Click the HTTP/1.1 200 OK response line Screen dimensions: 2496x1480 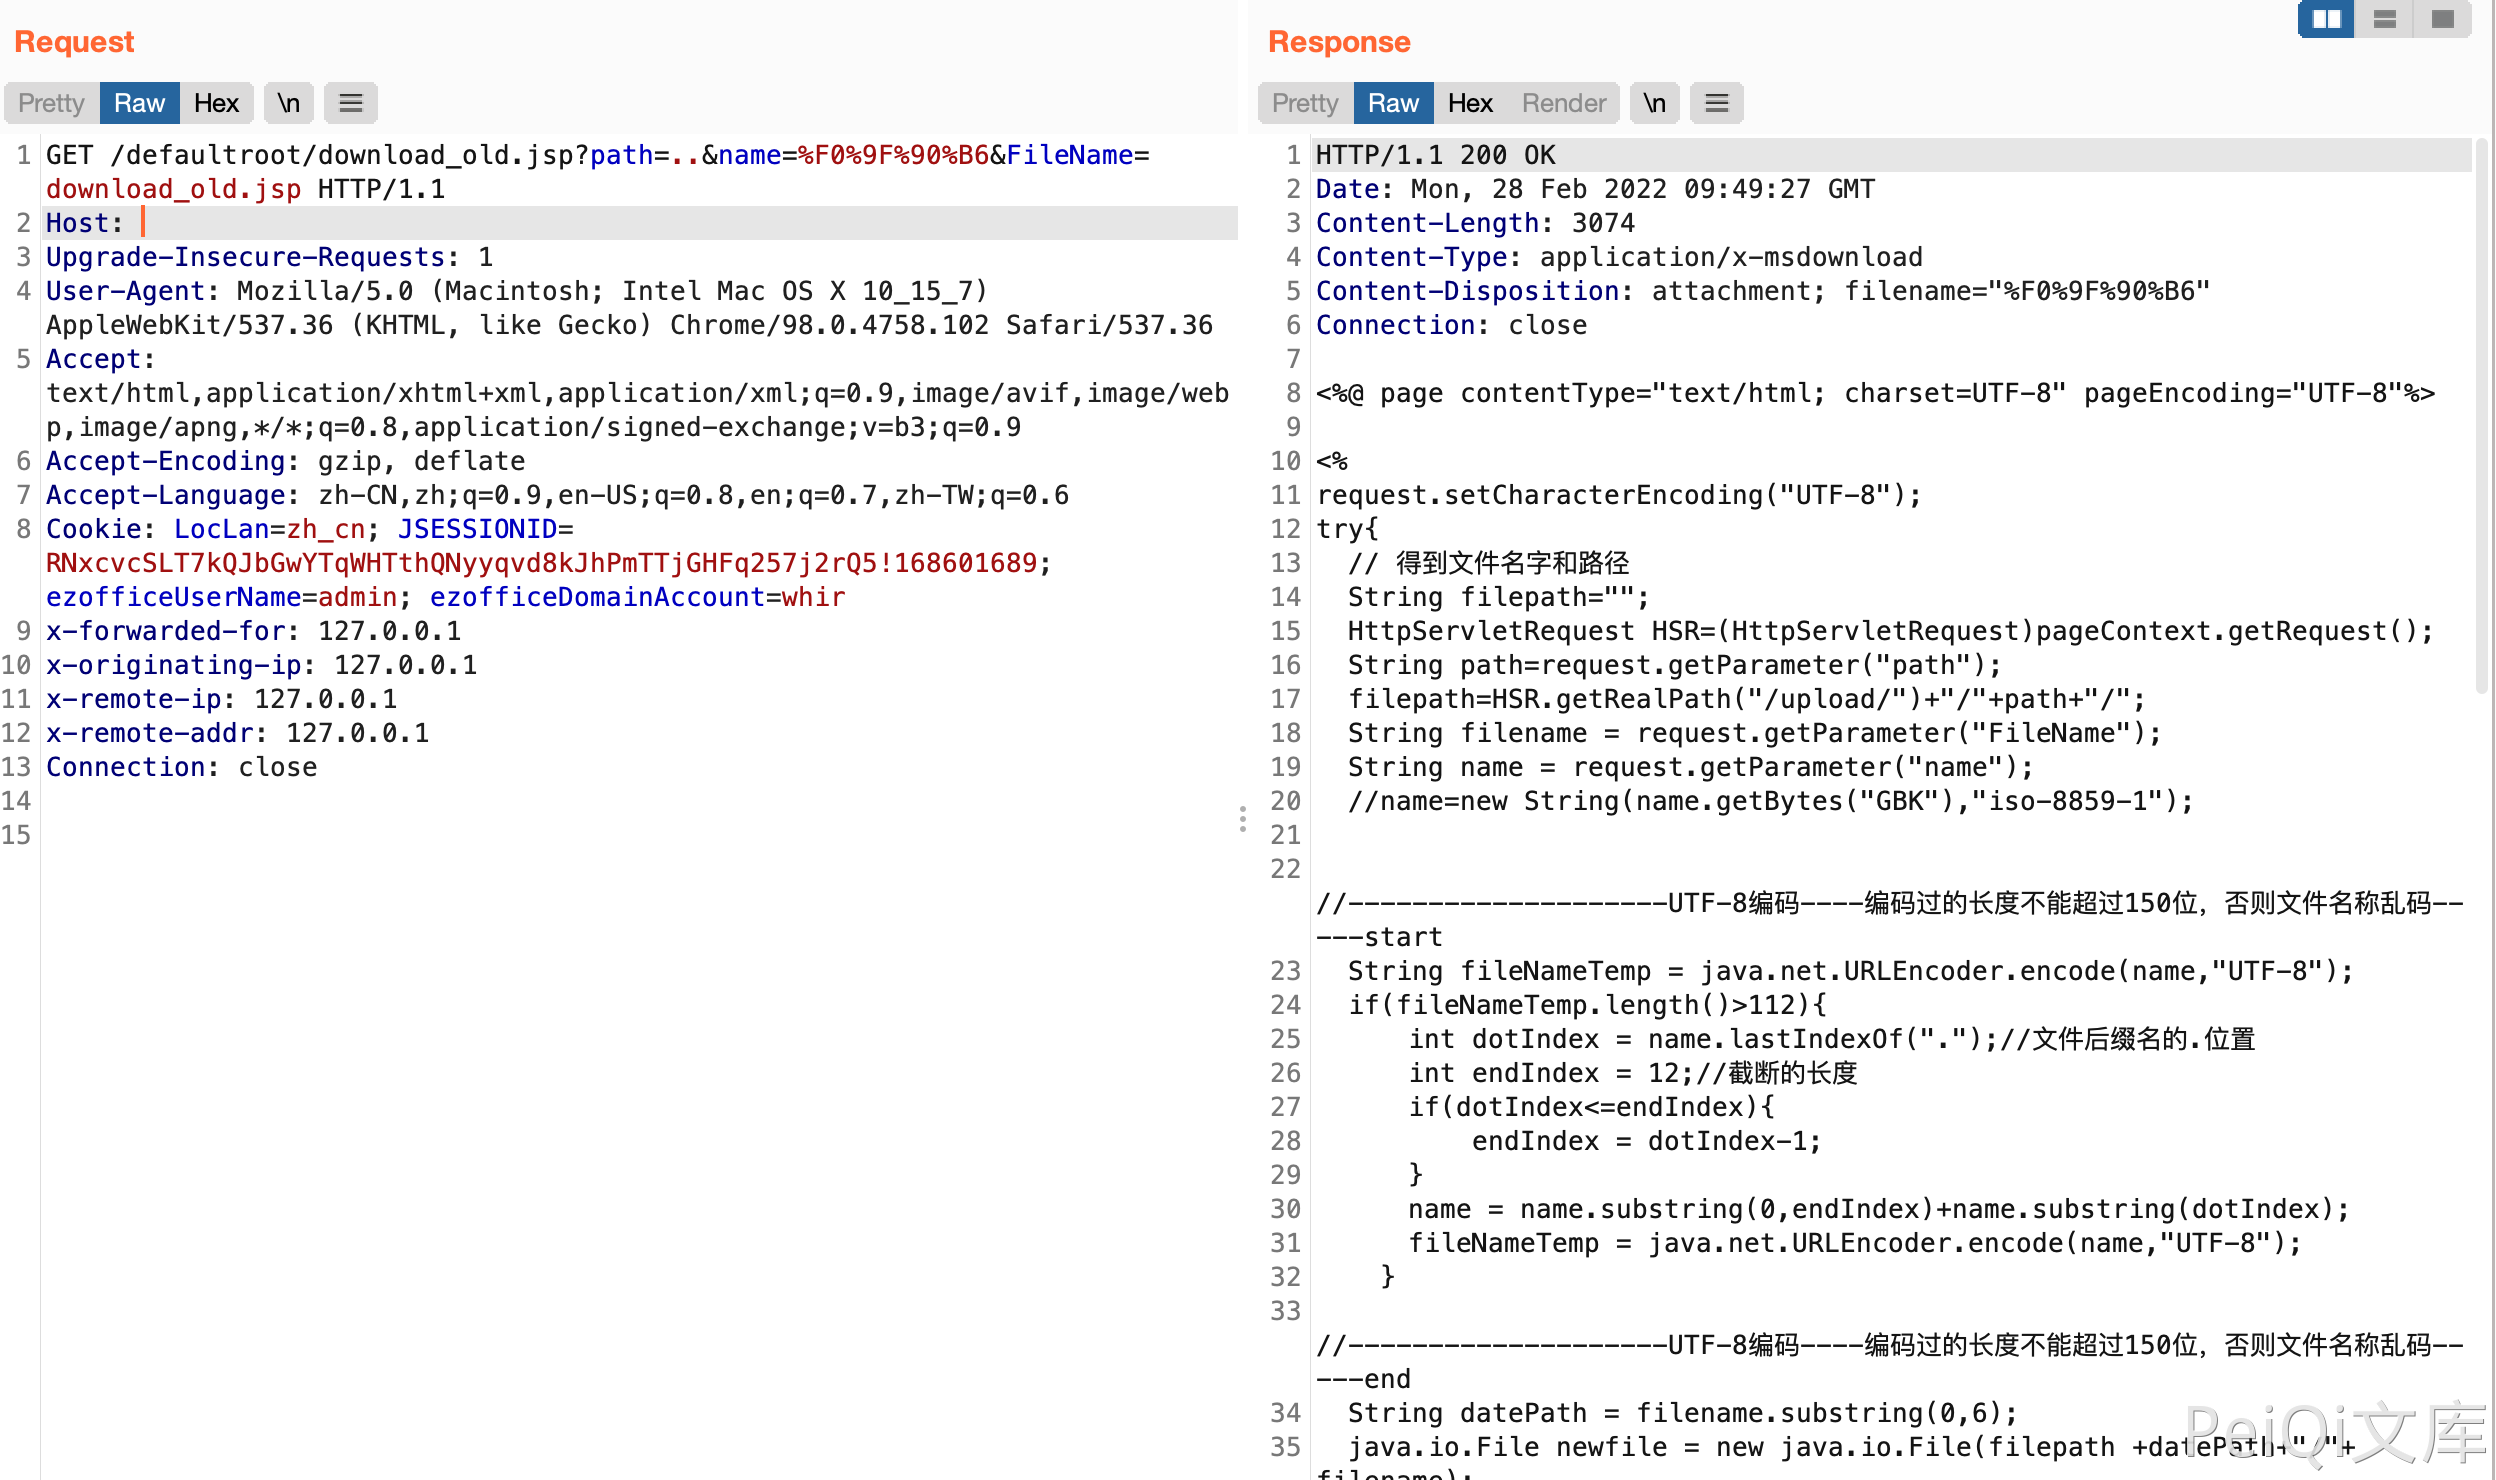[1435, 155]
